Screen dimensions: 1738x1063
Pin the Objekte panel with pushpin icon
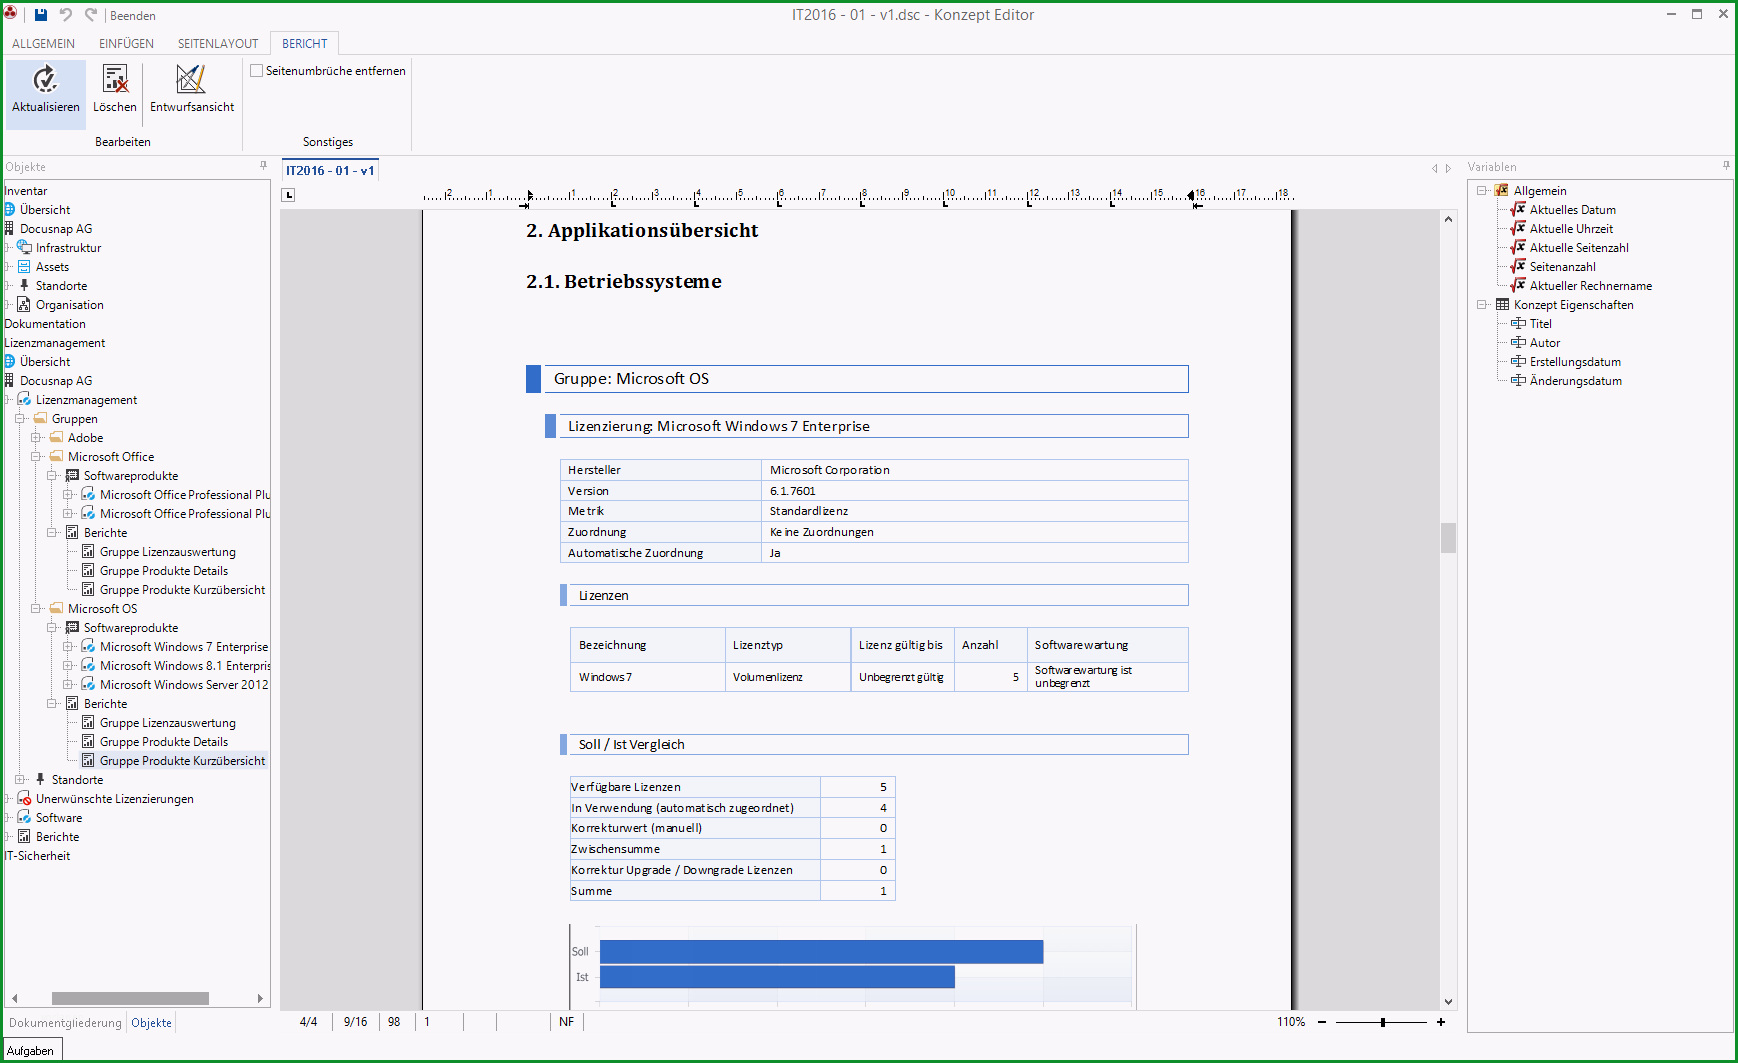tap(264, 166)
